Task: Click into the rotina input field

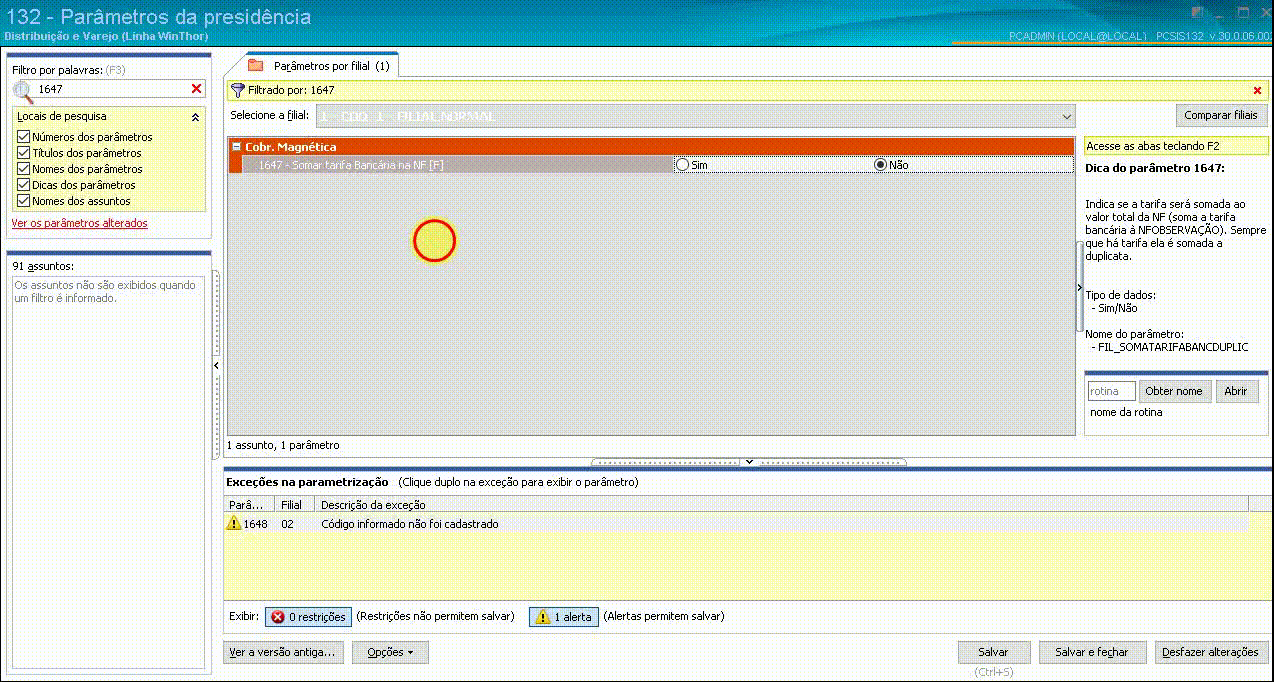Action: click(x=1111, y=391)
